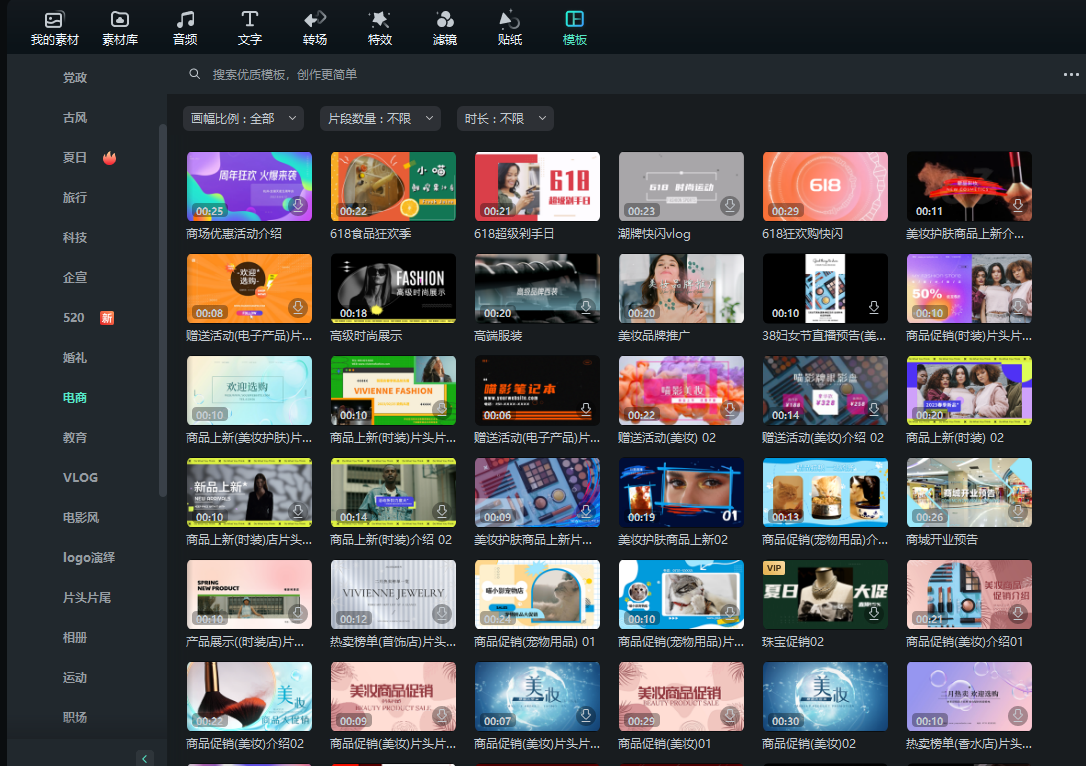1086x766 pixels.
Task: Select the 音频 audio icon
Action: coord(185,28)
